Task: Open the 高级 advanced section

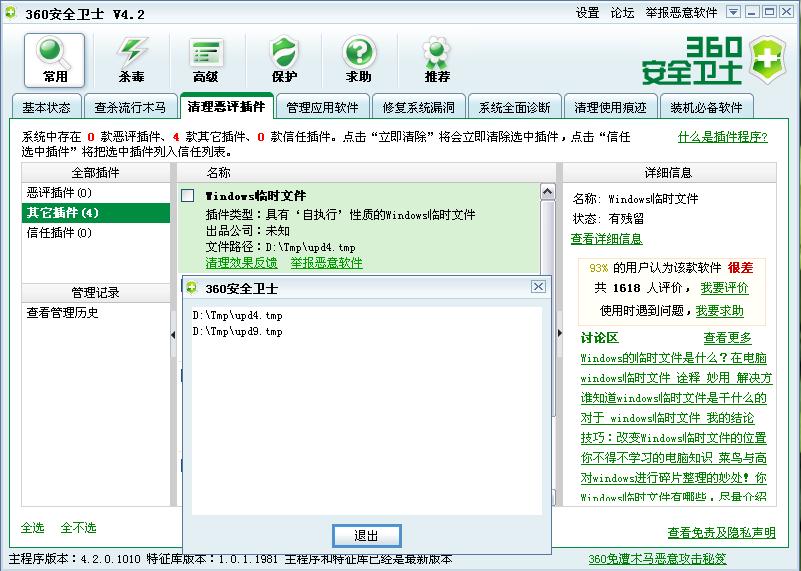Action: (205, 60)
